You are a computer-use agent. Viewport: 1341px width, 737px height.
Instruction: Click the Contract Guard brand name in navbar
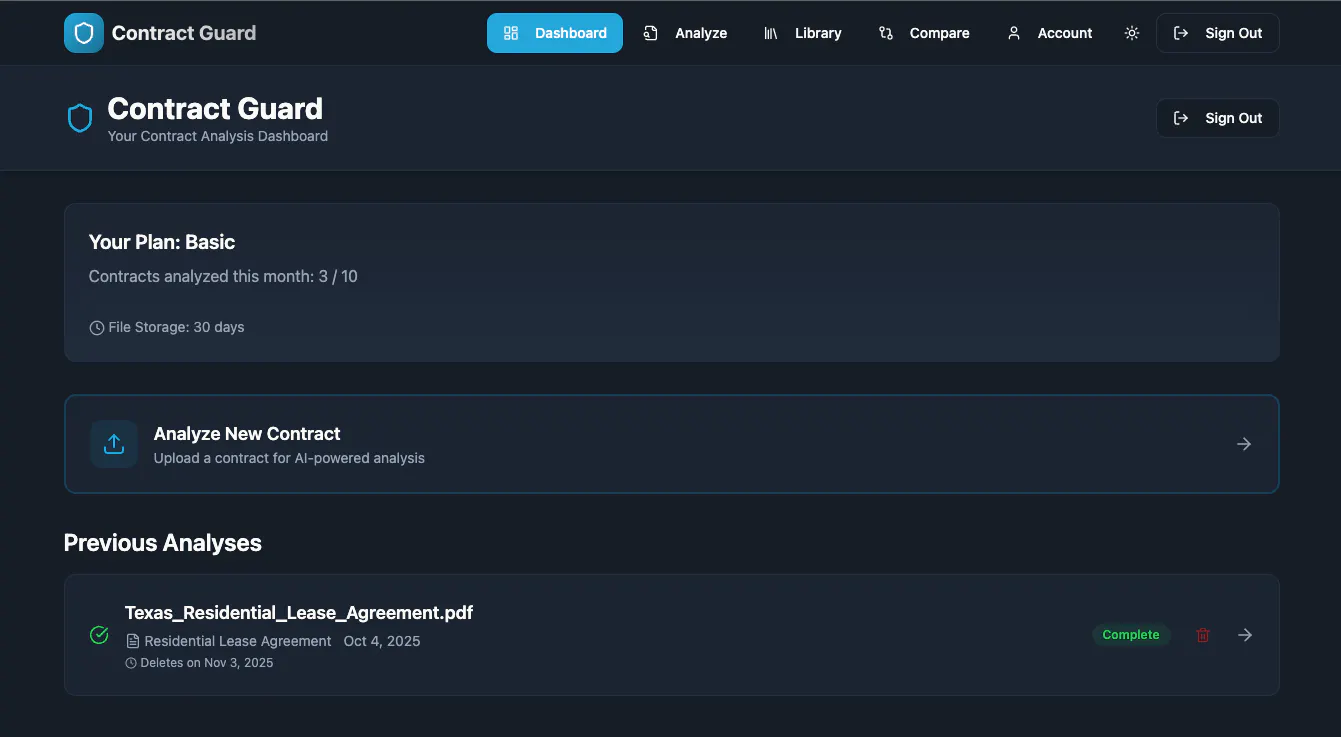coord(184,33)
